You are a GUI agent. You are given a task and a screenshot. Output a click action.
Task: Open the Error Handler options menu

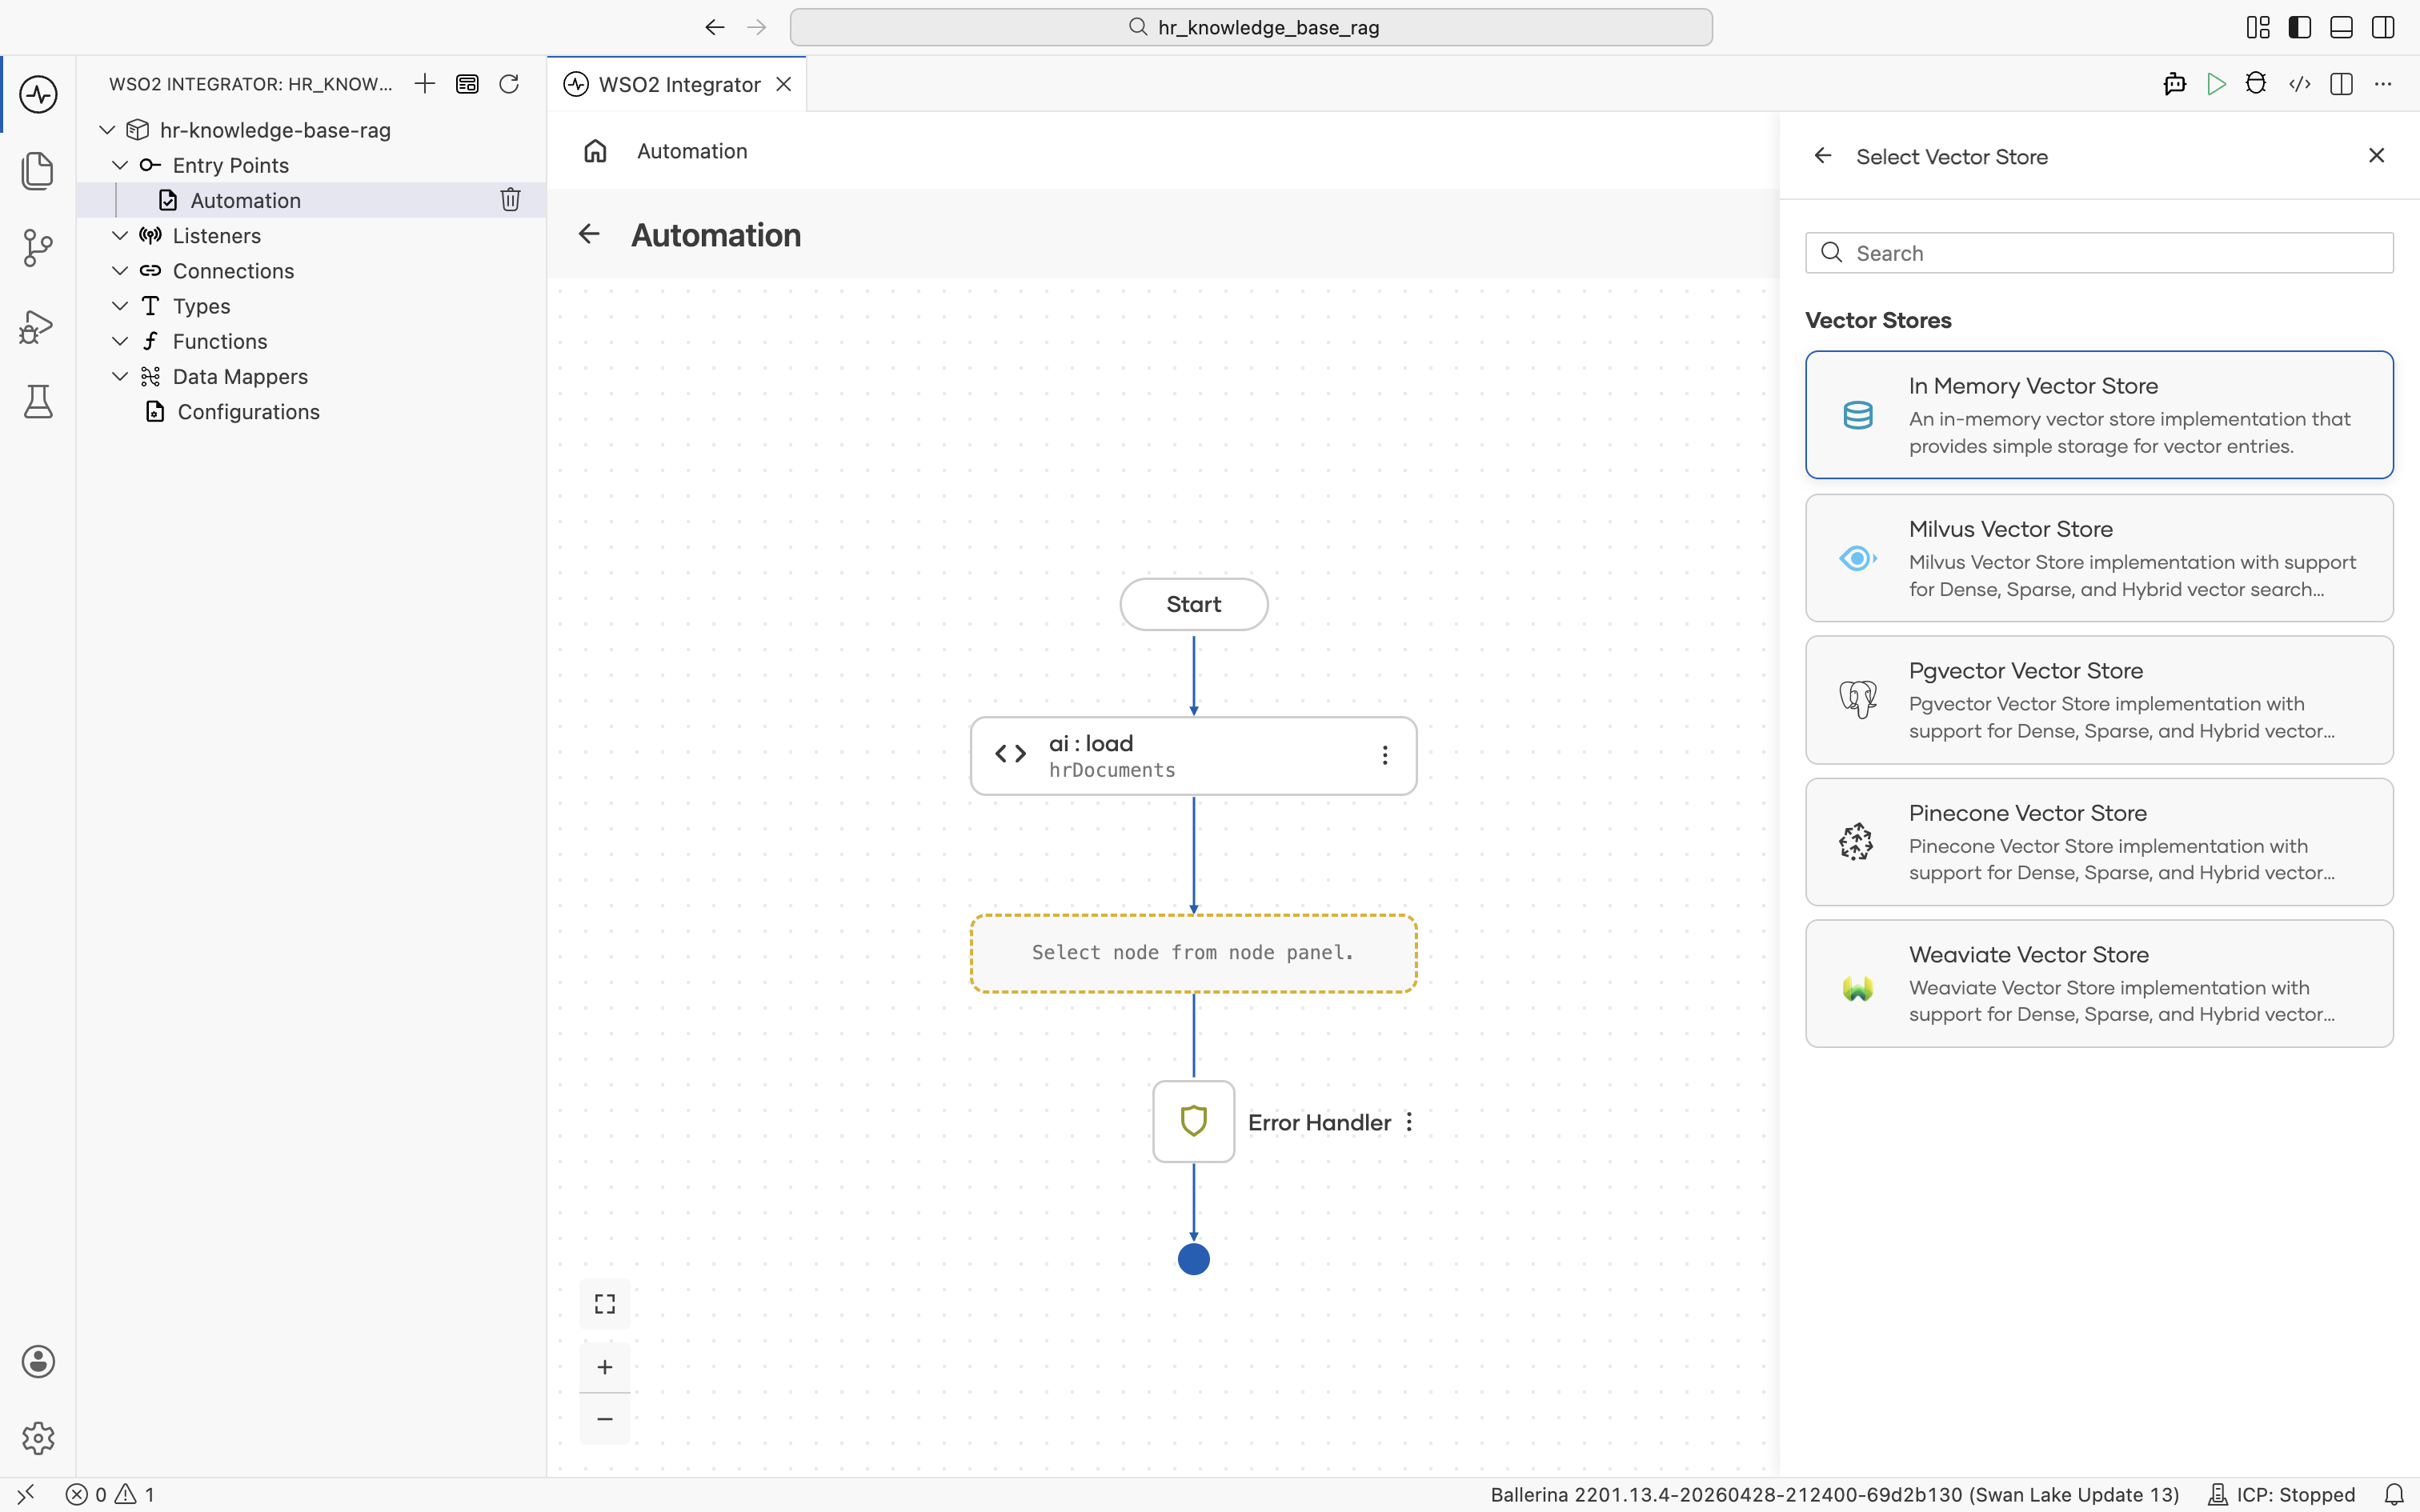point(1409,1122)
